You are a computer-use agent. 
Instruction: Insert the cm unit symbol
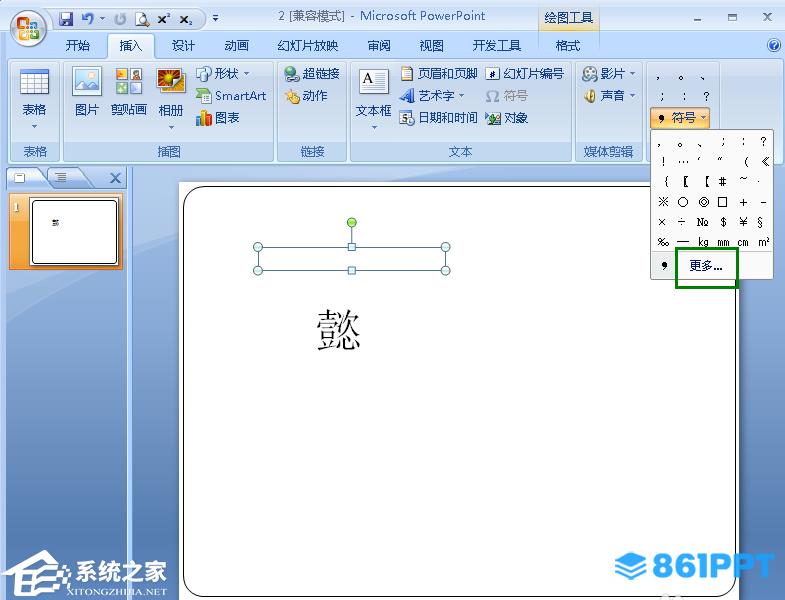743,242
